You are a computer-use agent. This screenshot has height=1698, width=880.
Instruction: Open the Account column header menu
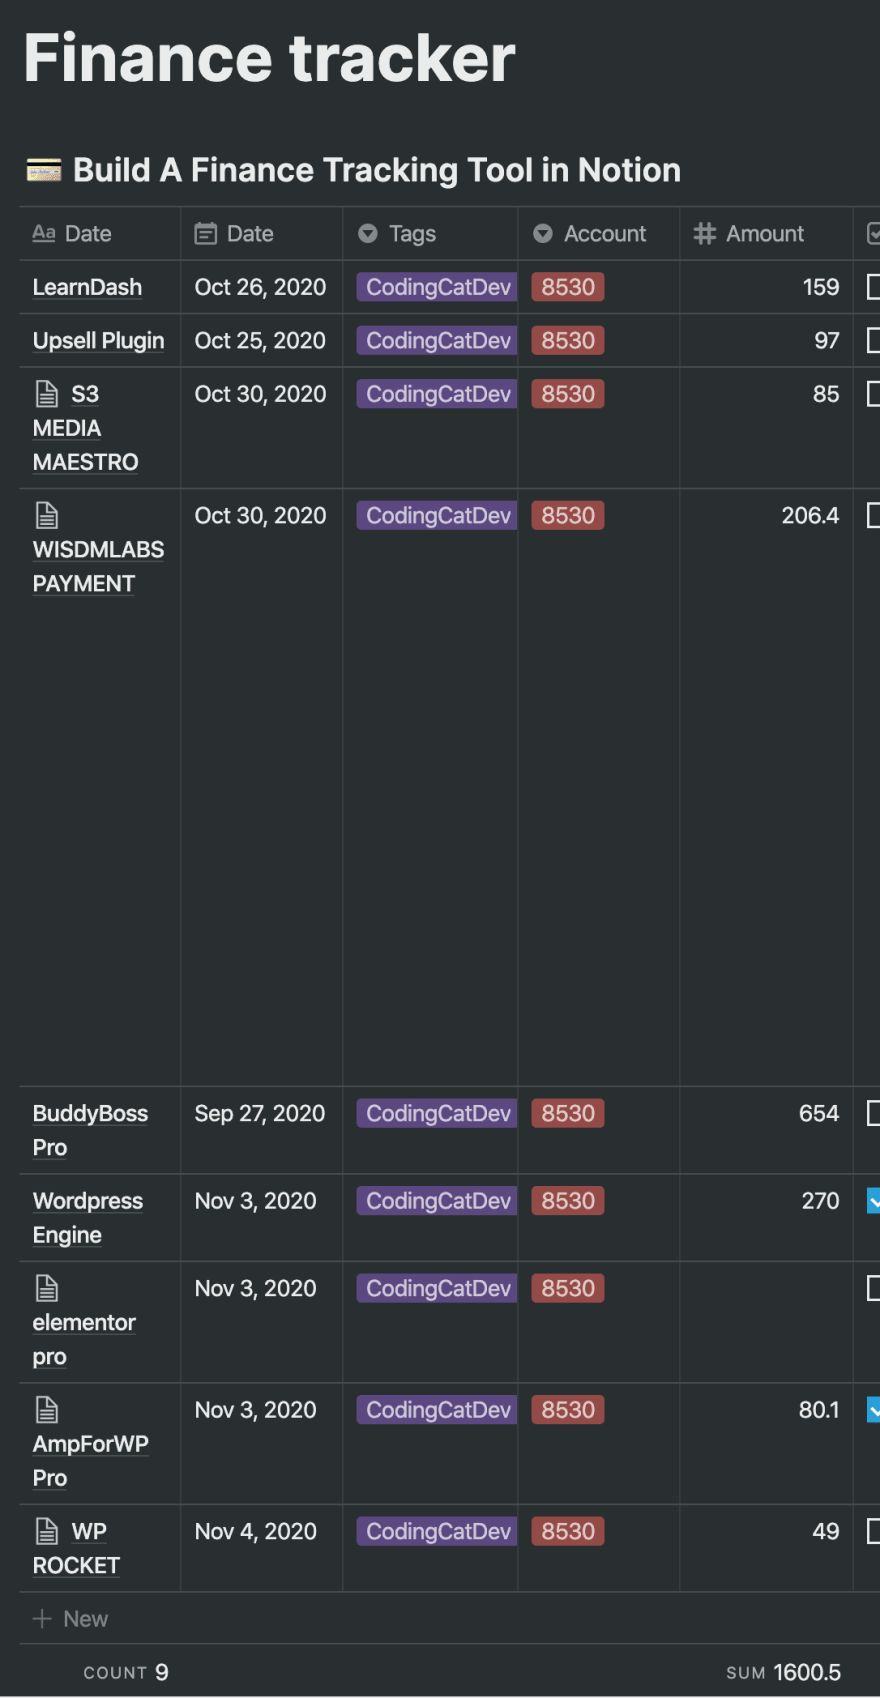pos(599,234)
